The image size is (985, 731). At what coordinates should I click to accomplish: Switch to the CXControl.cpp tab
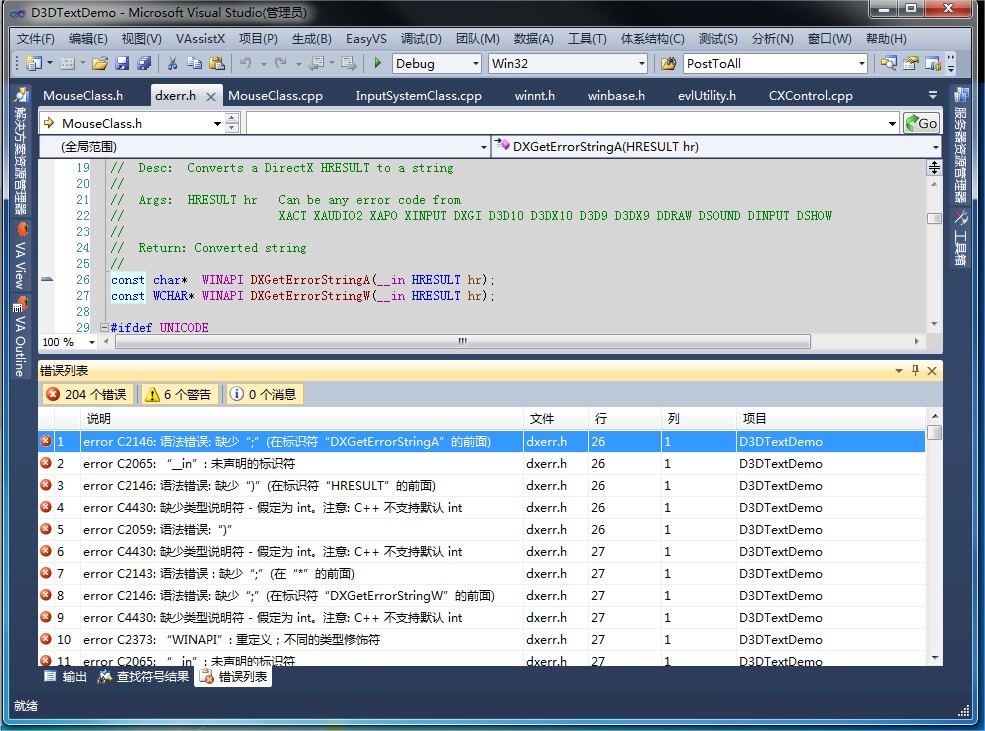[x=810, y=95]
